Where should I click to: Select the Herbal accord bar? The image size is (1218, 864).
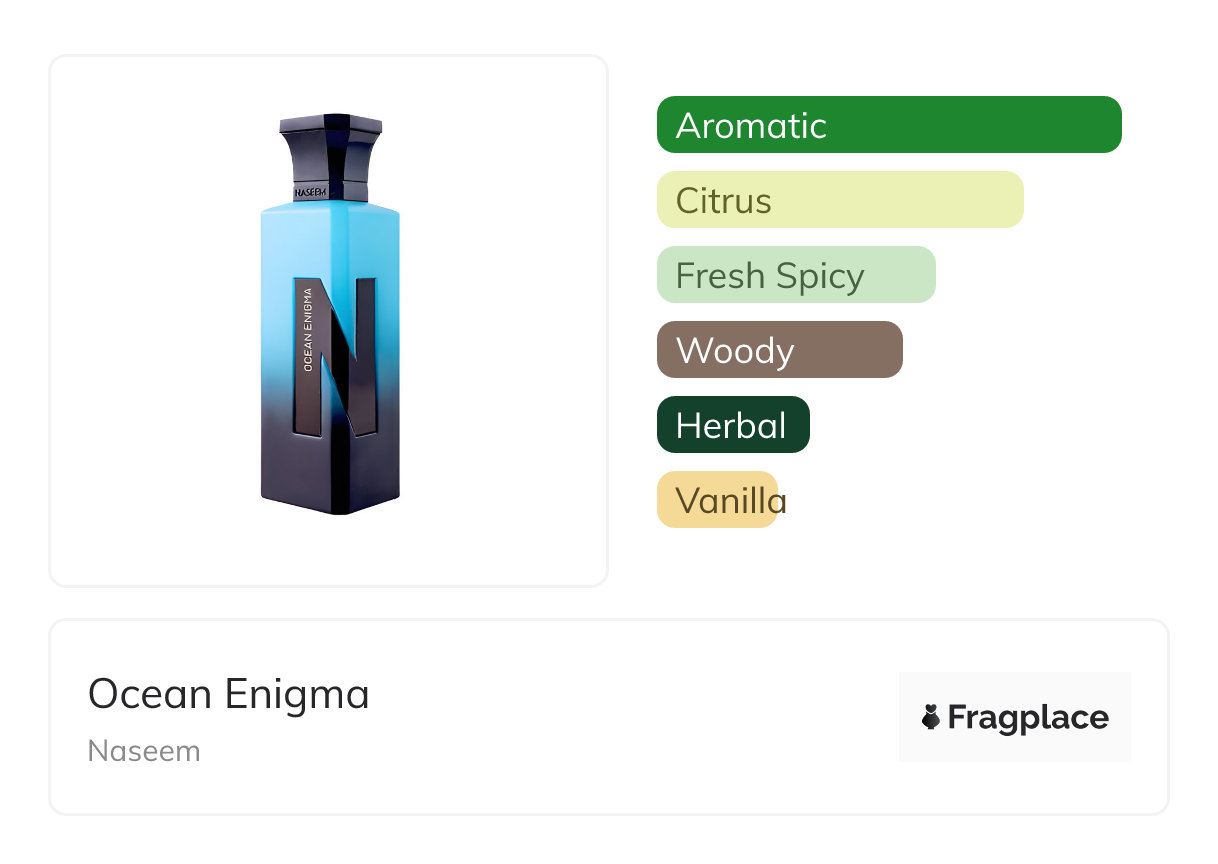733,425
